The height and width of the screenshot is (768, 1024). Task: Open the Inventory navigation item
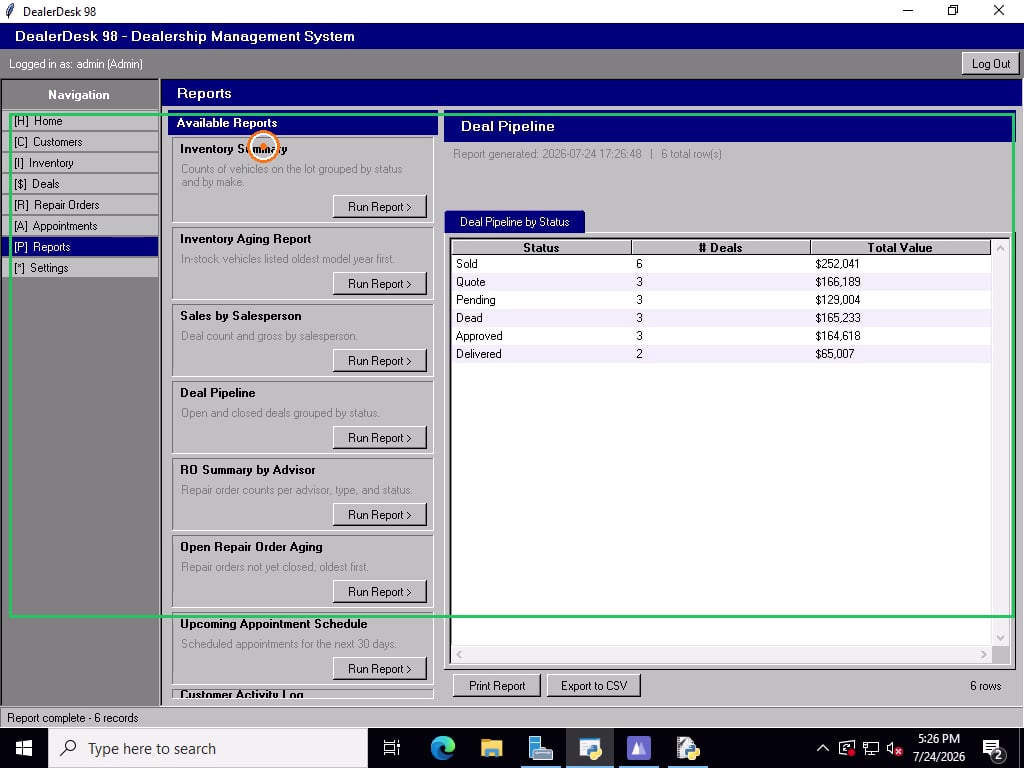80,163
